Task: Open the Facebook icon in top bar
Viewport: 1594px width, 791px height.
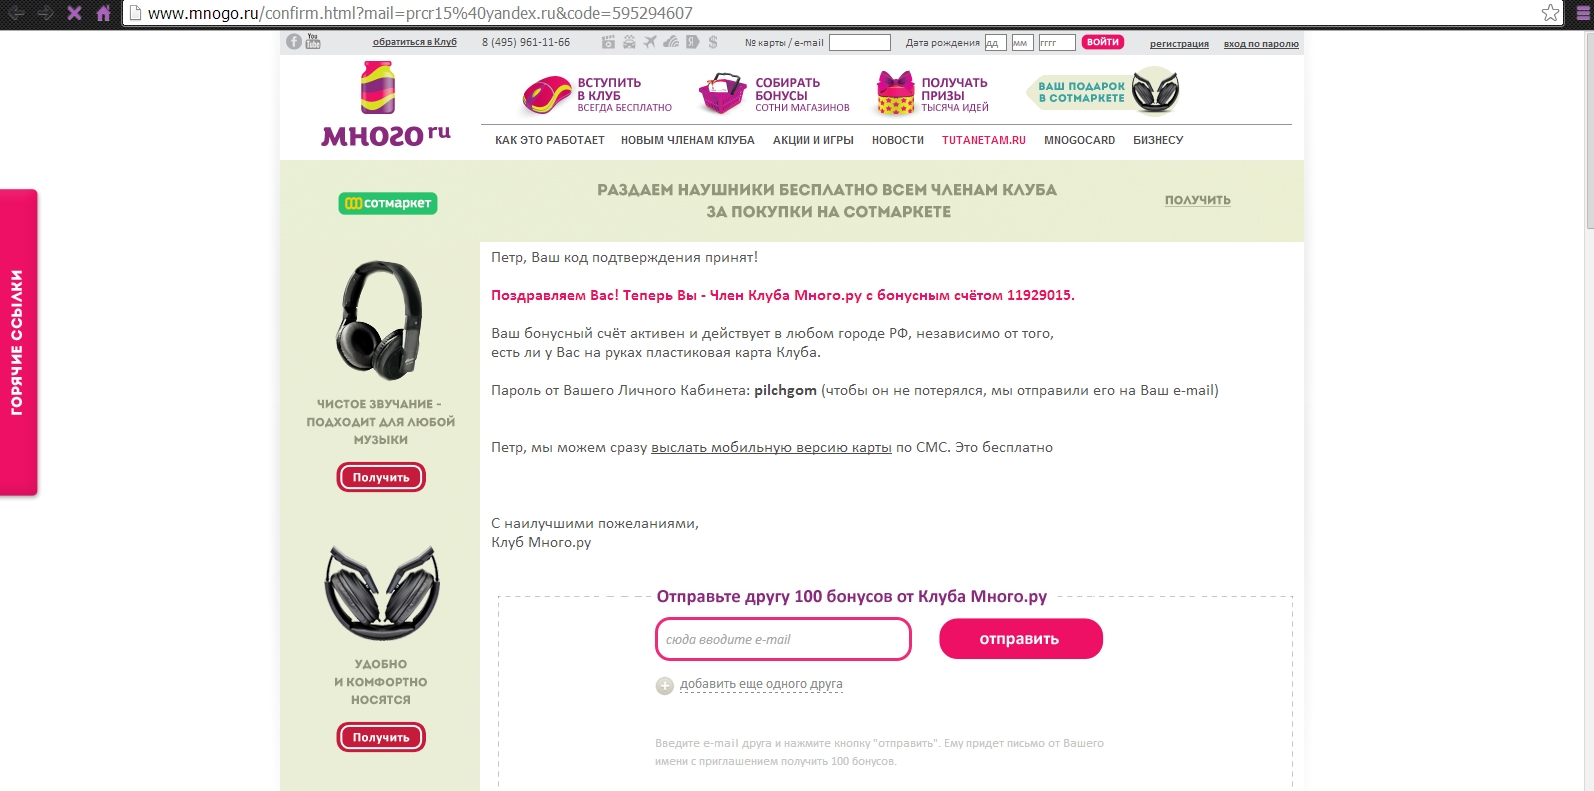Action: pyautogui.click(x=293, y=42)
